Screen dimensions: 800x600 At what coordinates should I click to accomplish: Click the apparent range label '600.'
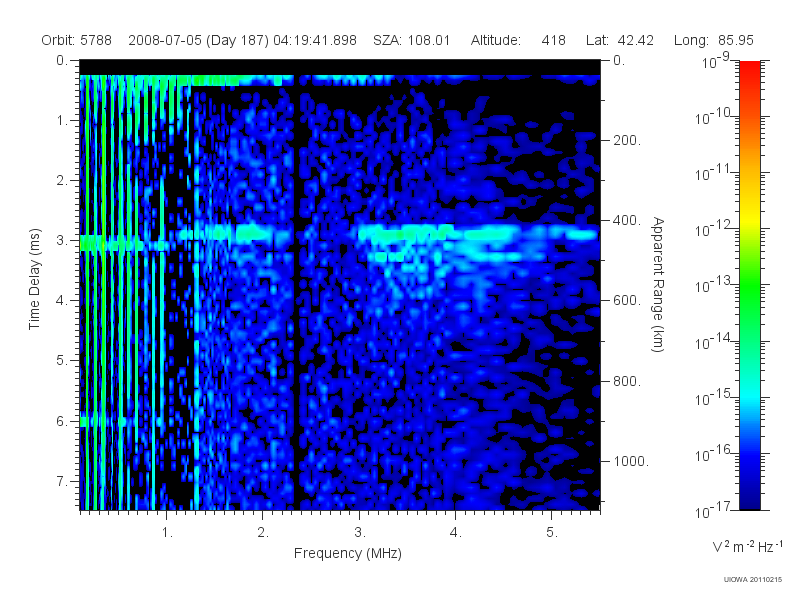coord(627,301)
